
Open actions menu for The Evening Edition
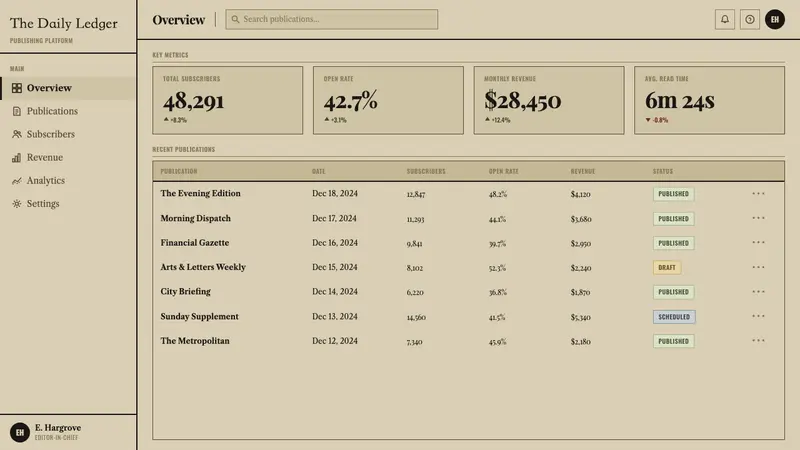[x=758, y=193]
